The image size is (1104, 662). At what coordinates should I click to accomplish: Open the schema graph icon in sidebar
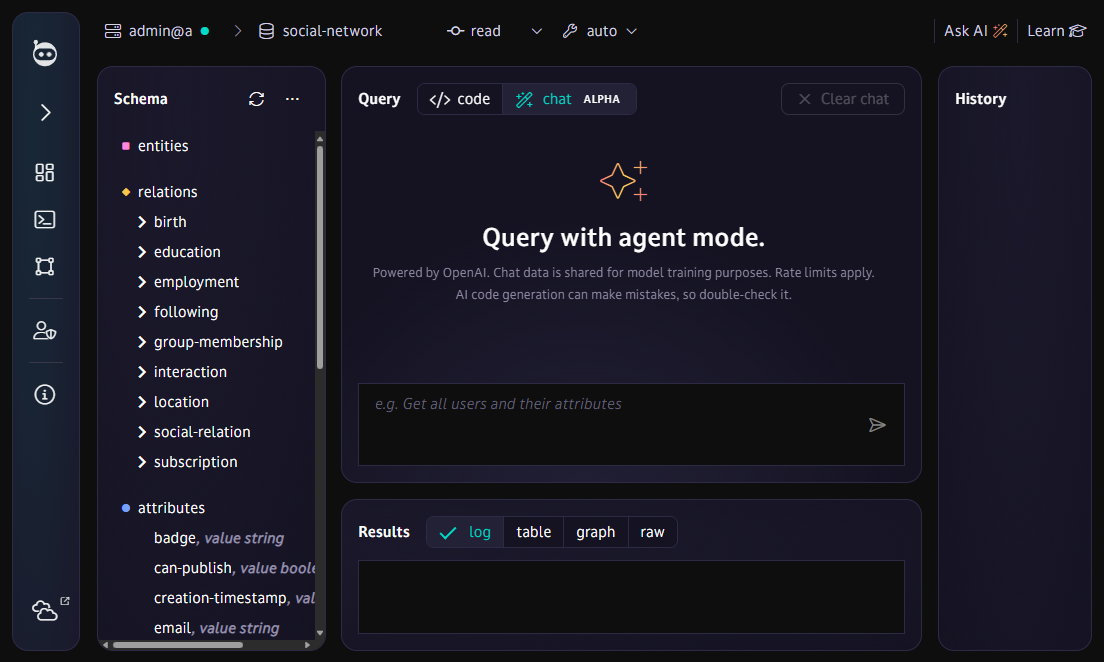45,266
